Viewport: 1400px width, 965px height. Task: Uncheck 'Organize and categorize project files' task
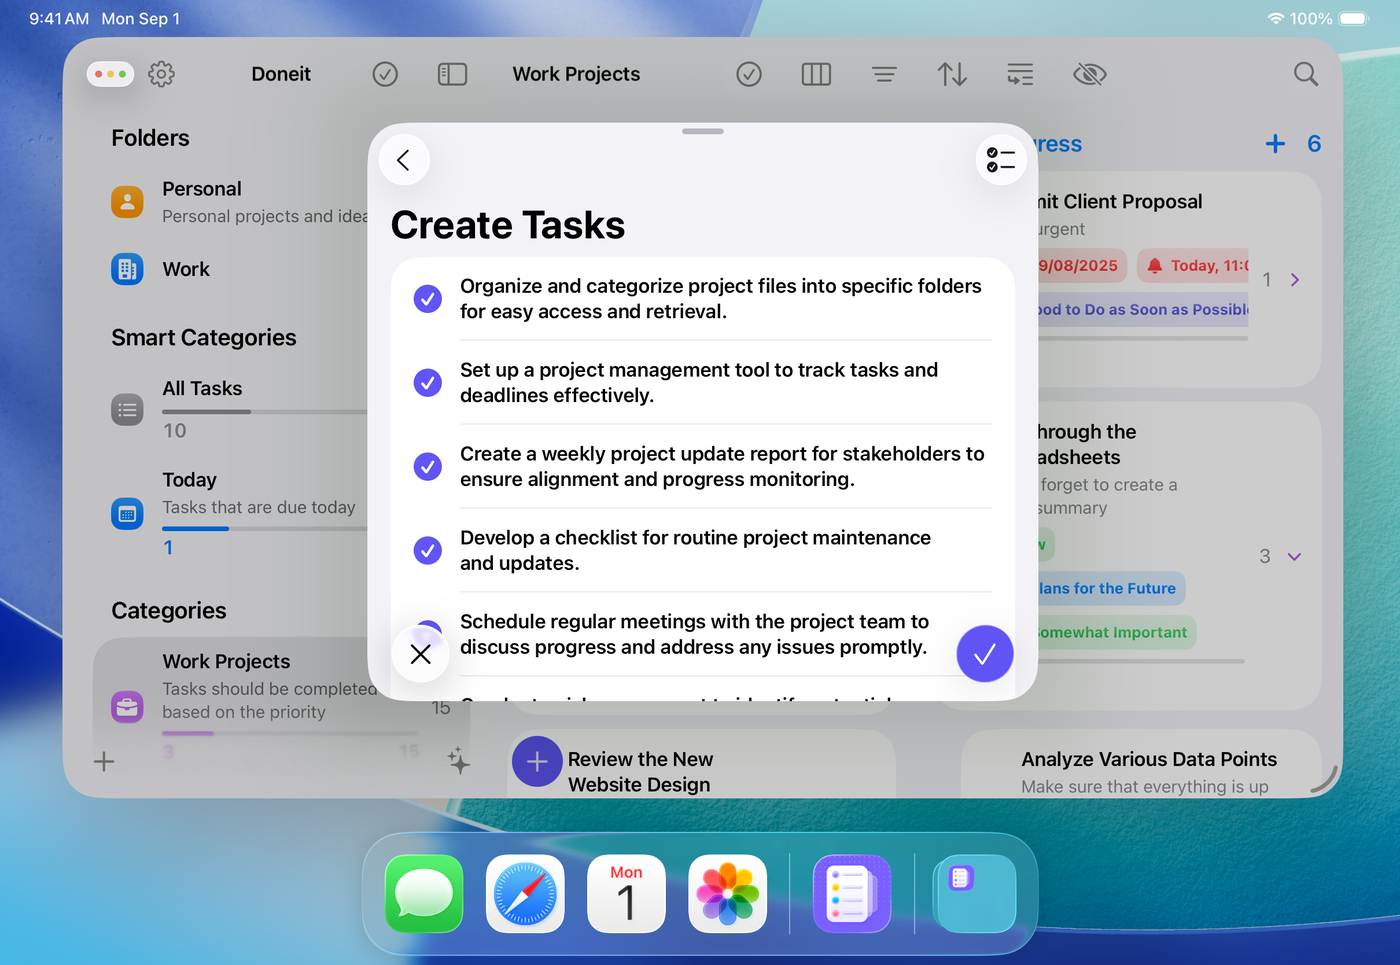click(428, 299)
